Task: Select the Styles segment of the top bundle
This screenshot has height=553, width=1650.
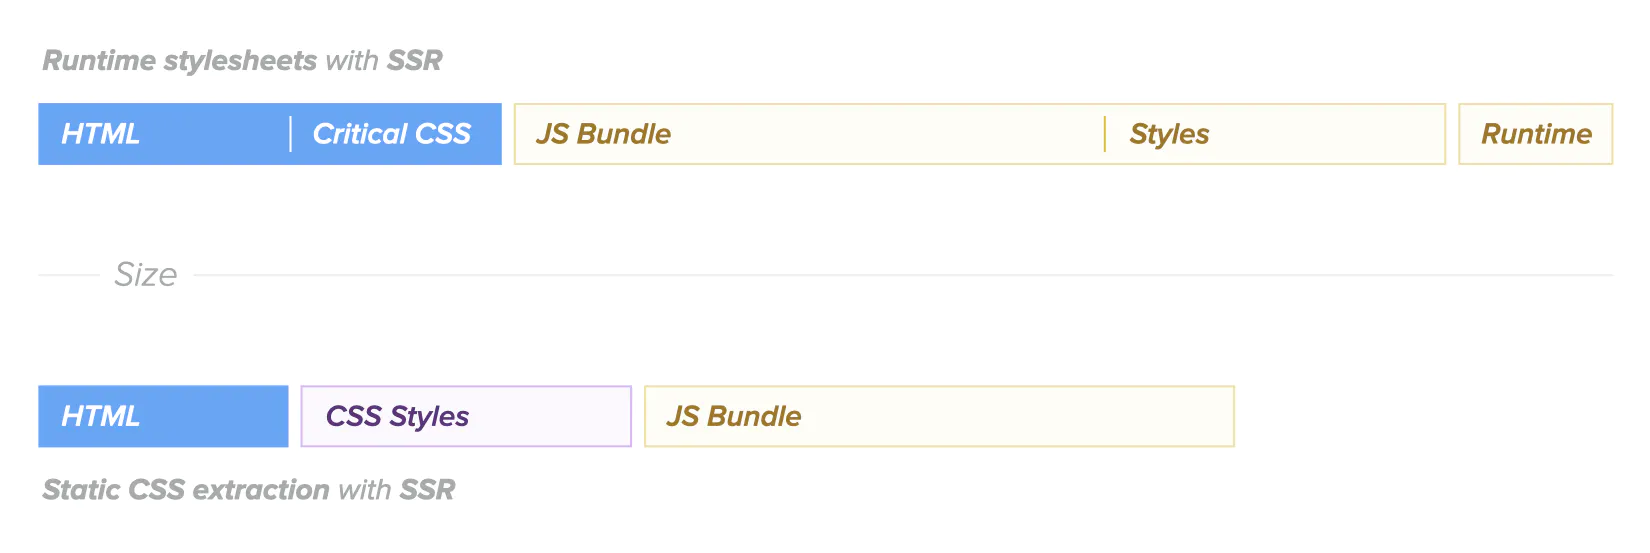Action: pyautogui.click(x=1170, y=134)
